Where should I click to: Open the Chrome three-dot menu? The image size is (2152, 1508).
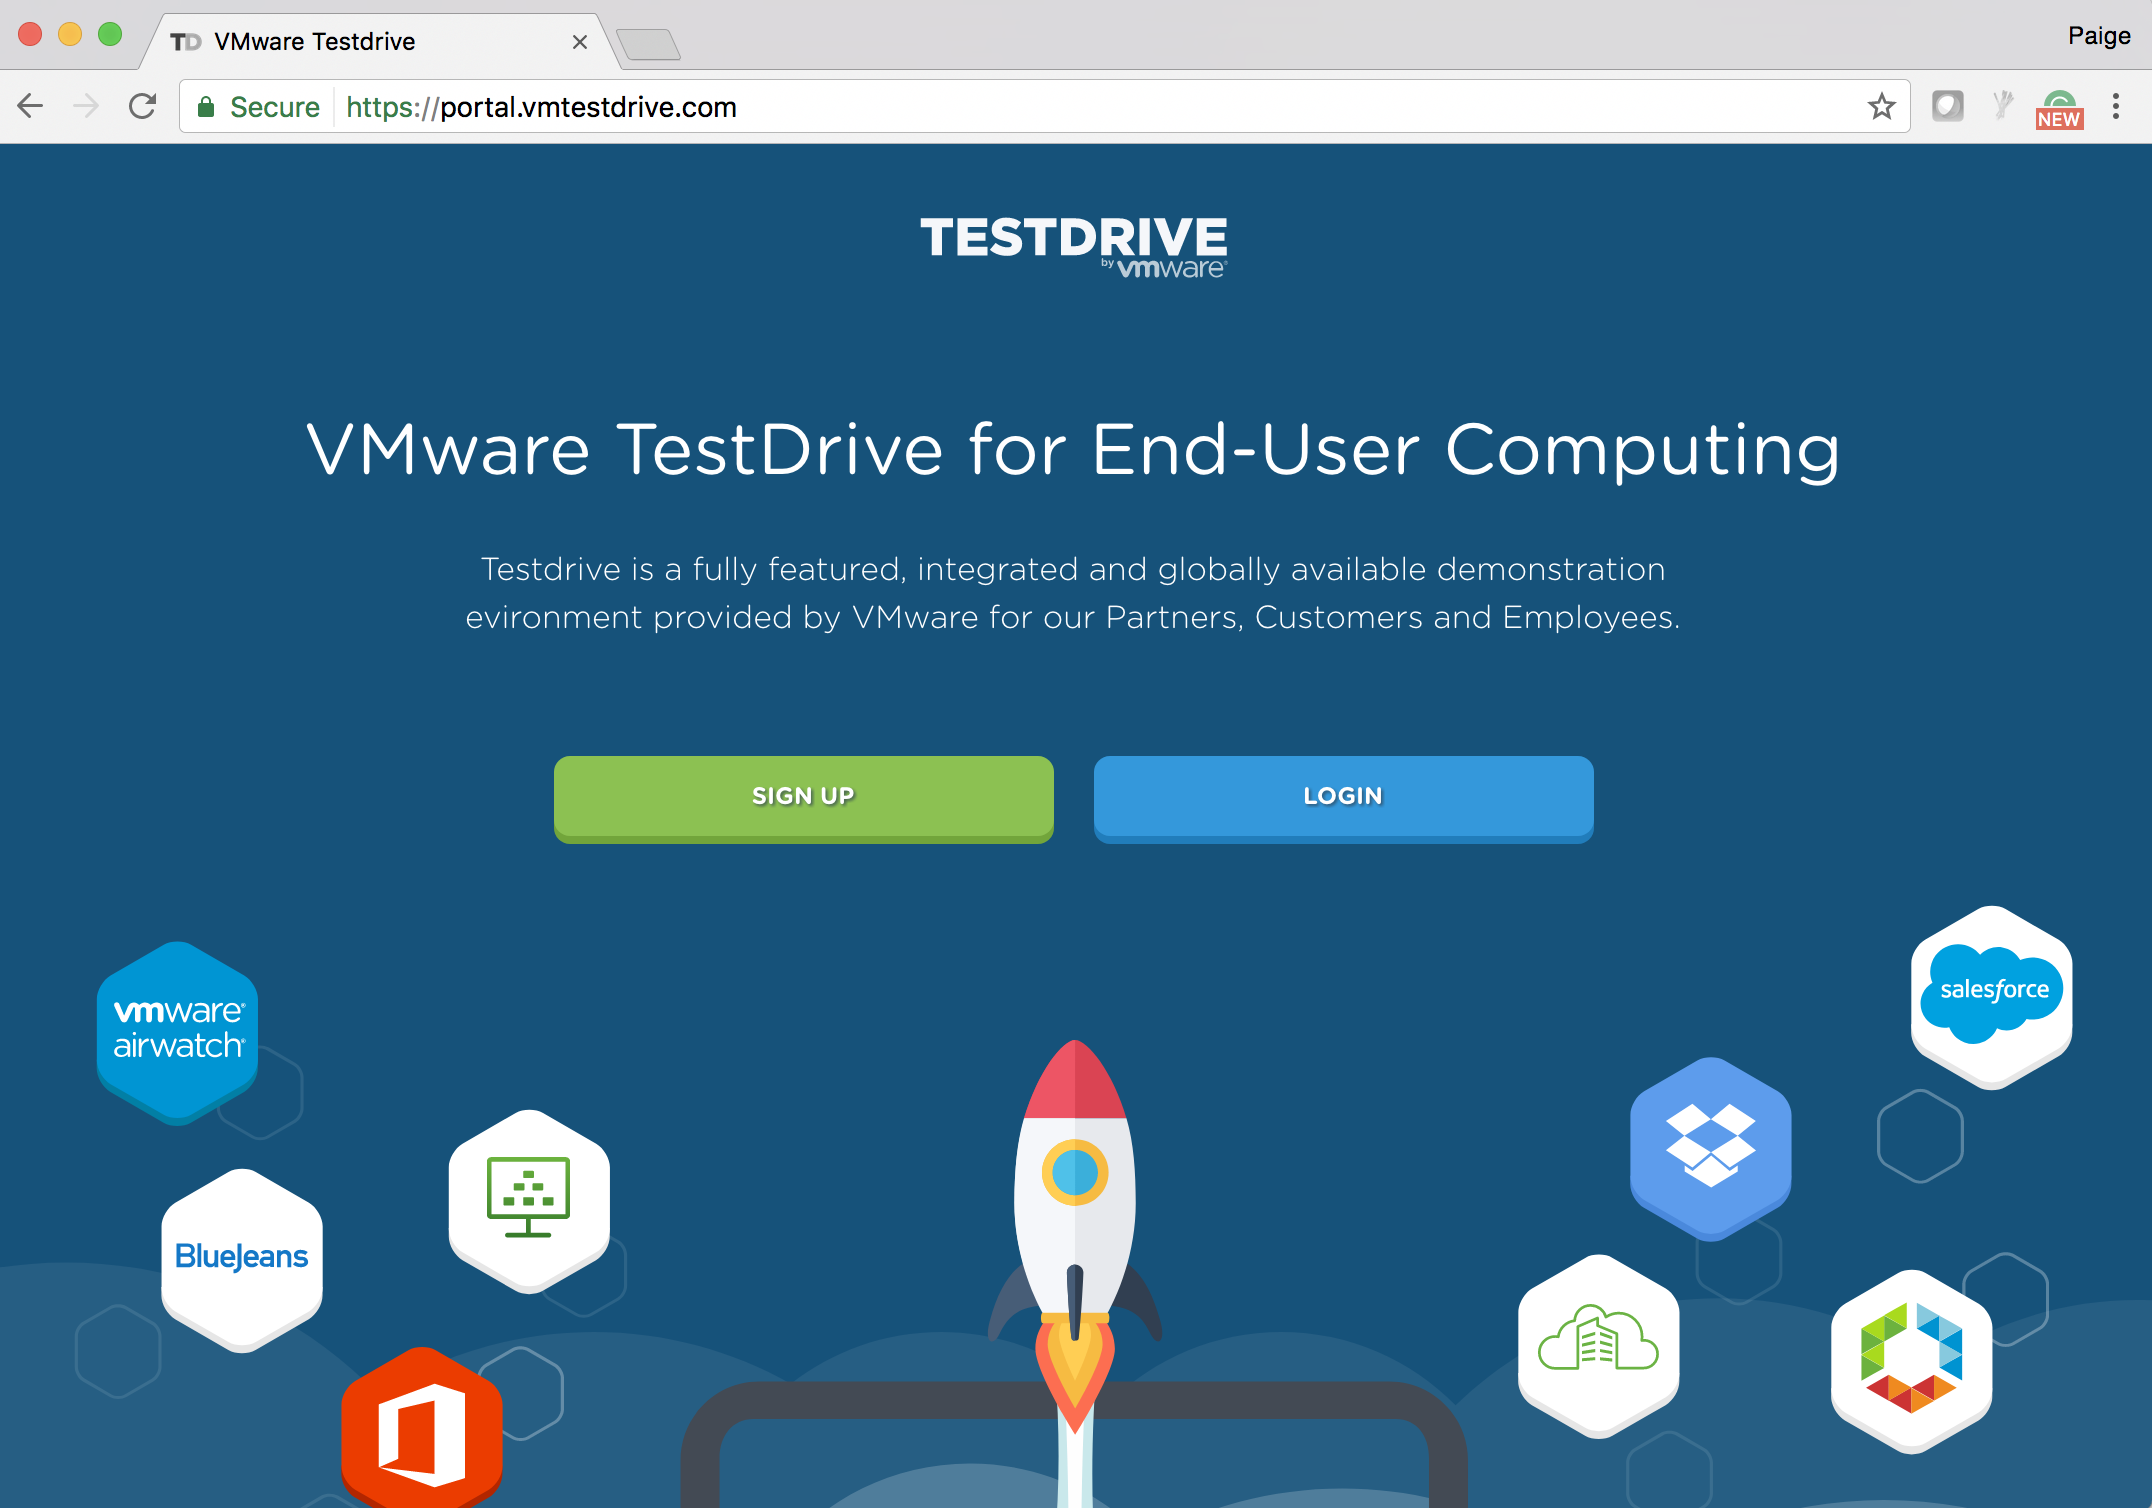(2116, 106)
